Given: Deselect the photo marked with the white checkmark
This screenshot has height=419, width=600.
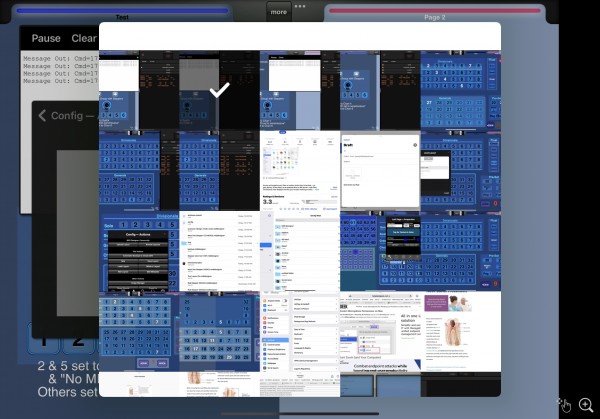Looking at the screenshot, I should 219,90.
